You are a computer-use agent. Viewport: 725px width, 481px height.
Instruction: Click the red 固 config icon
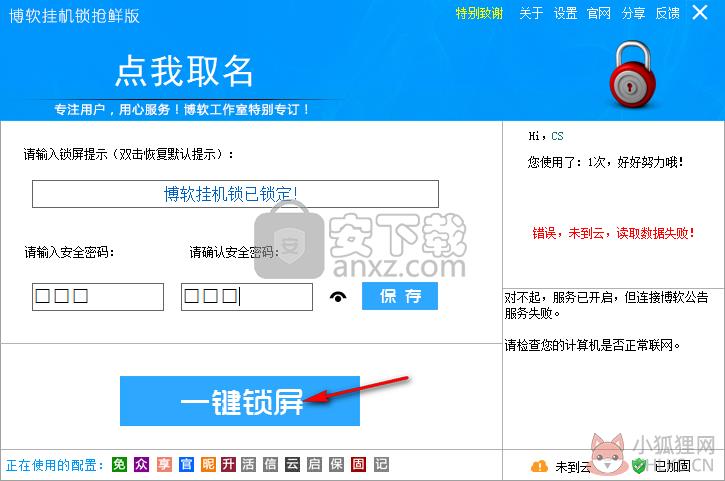point(359,464)
